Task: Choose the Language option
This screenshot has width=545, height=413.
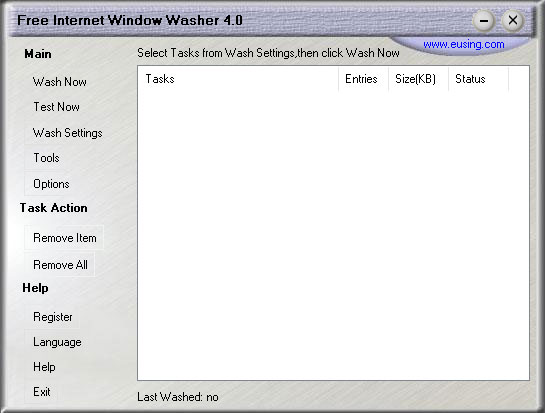Action: pyautogui.click(x=57, y=342)
